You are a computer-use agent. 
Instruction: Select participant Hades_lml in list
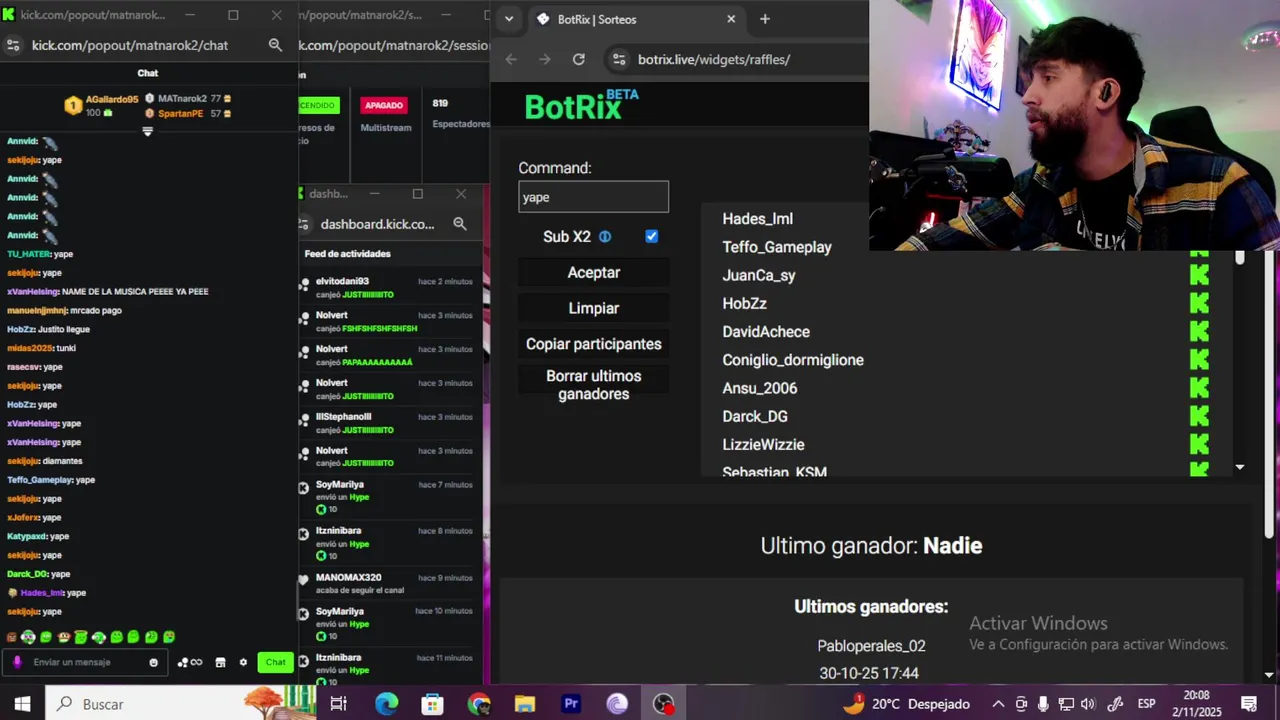pos(758,219)
